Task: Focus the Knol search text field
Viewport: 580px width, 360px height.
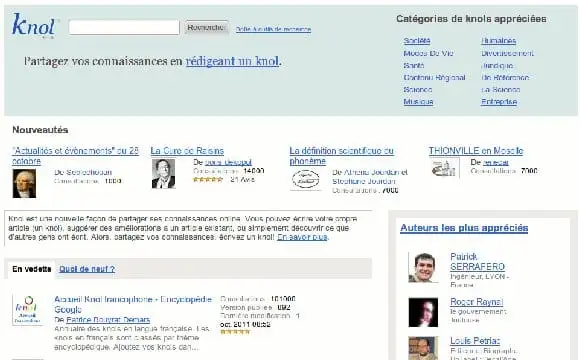Action: pos(124,27)
